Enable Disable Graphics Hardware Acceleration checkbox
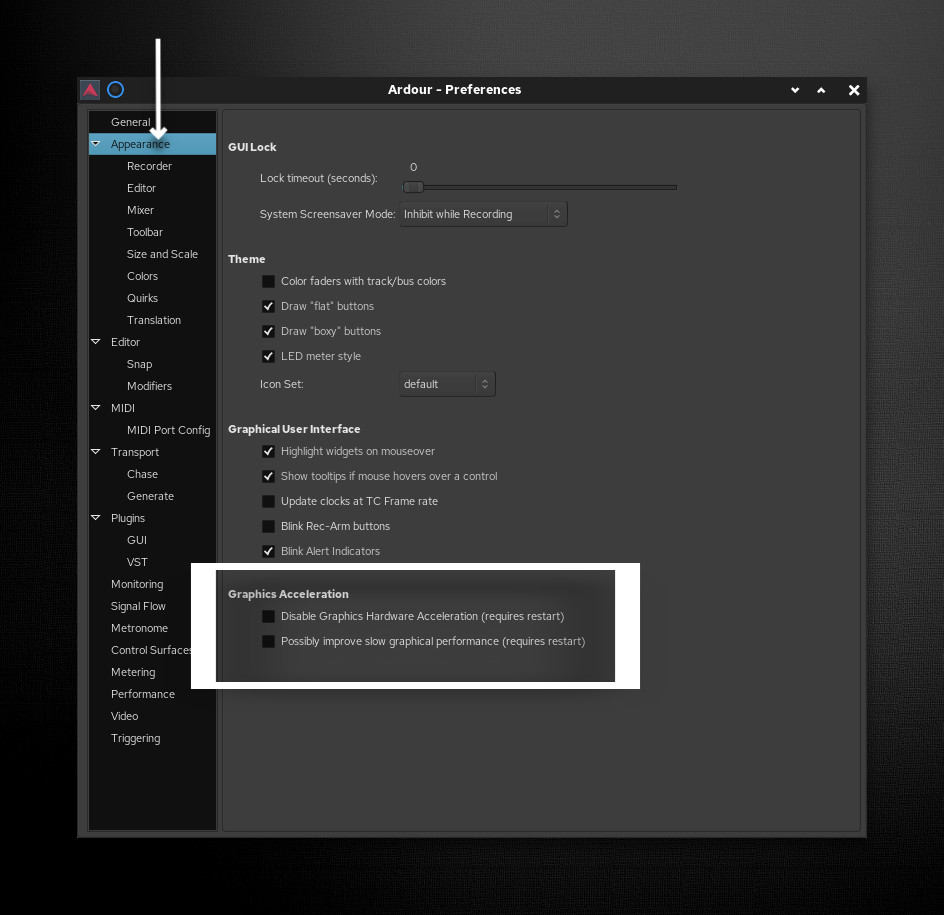Viewport: 944px width, 915px height. point(268,617)
